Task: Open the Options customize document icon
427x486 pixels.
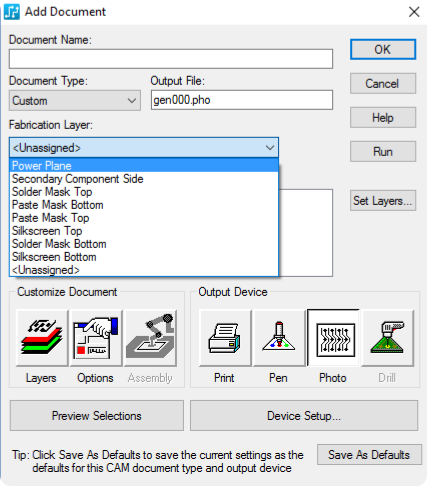Action: tap(96, 338)
